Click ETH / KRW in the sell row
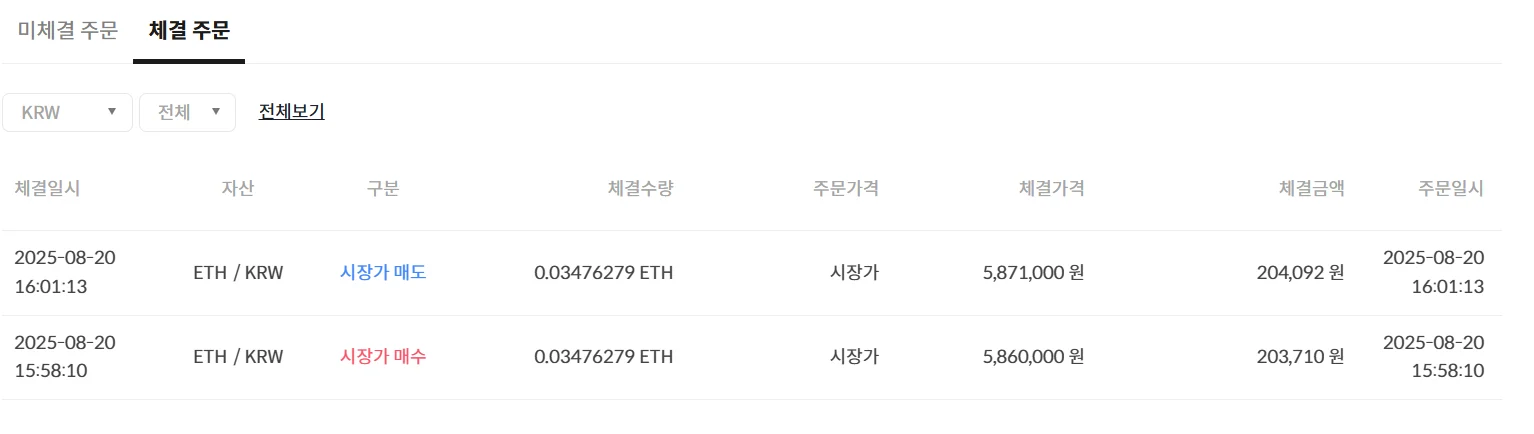1534x434 pixels. (x=238, y=272)
